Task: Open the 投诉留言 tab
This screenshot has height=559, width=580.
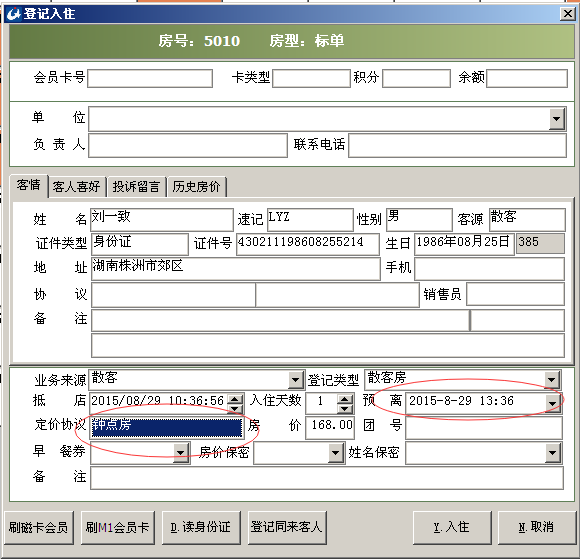Action: (x=136, y=186)
